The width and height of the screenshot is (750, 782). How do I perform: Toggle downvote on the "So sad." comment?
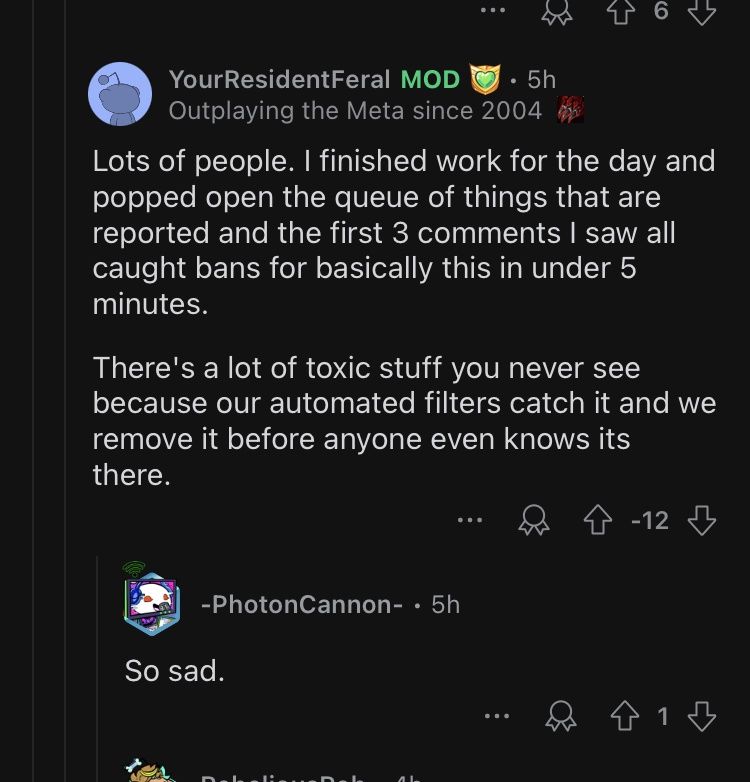pos(702,716)
